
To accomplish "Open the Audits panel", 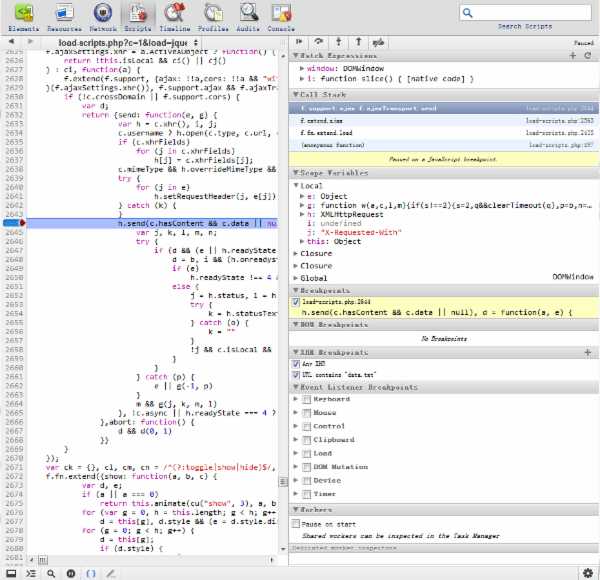I will (x=248, y=17).
